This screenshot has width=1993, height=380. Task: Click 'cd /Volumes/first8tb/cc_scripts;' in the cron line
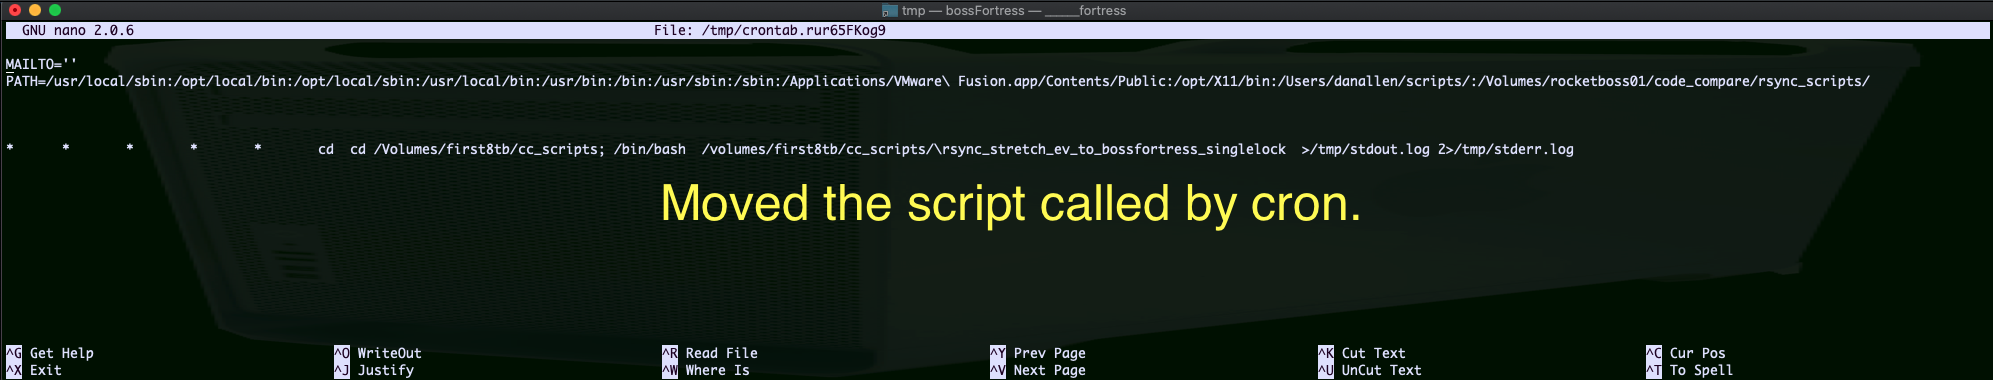click(477, 149)
